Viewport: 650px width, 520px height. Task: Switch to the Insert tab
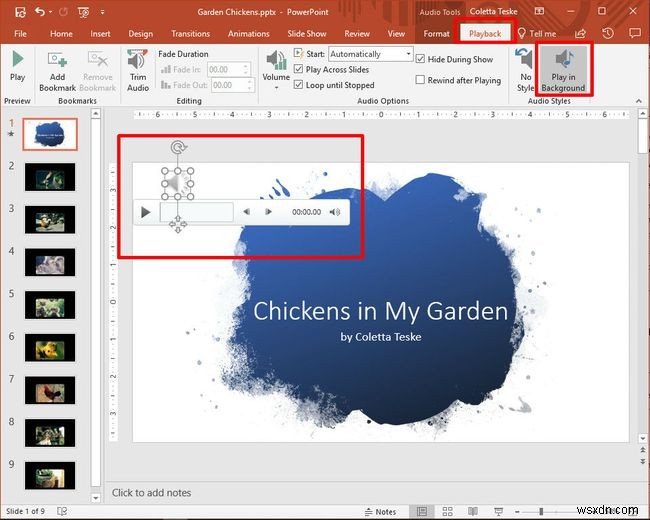click(100, 34)
